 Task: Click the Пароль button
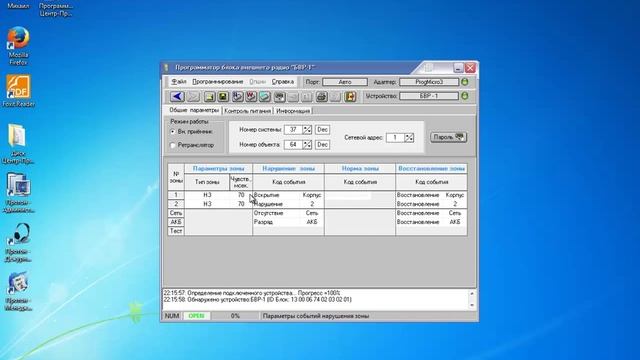point(449,137)
